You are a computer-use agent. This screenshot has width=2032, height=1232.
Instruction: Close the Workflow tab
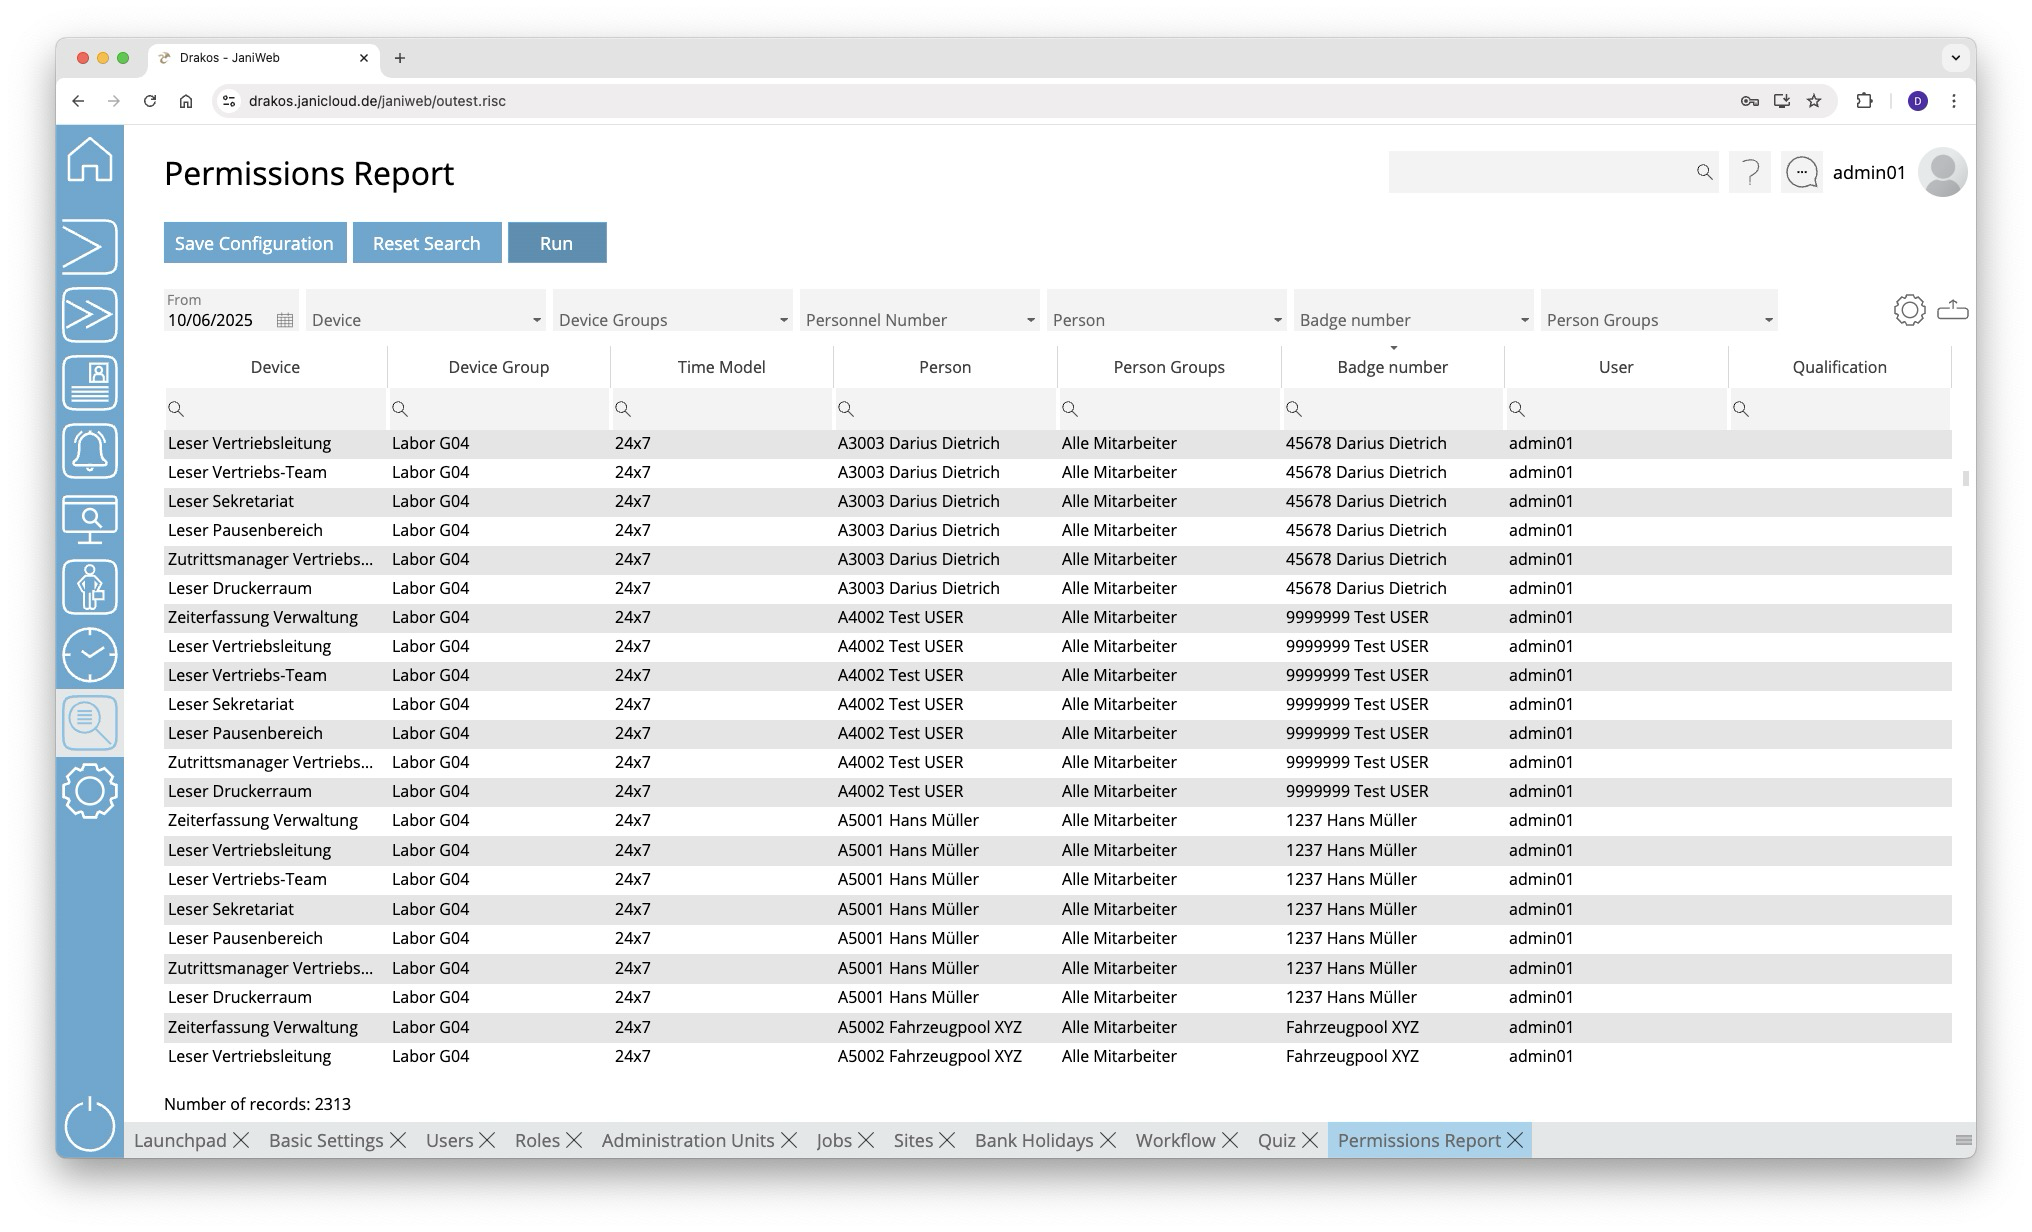tap(1230, 1140)
